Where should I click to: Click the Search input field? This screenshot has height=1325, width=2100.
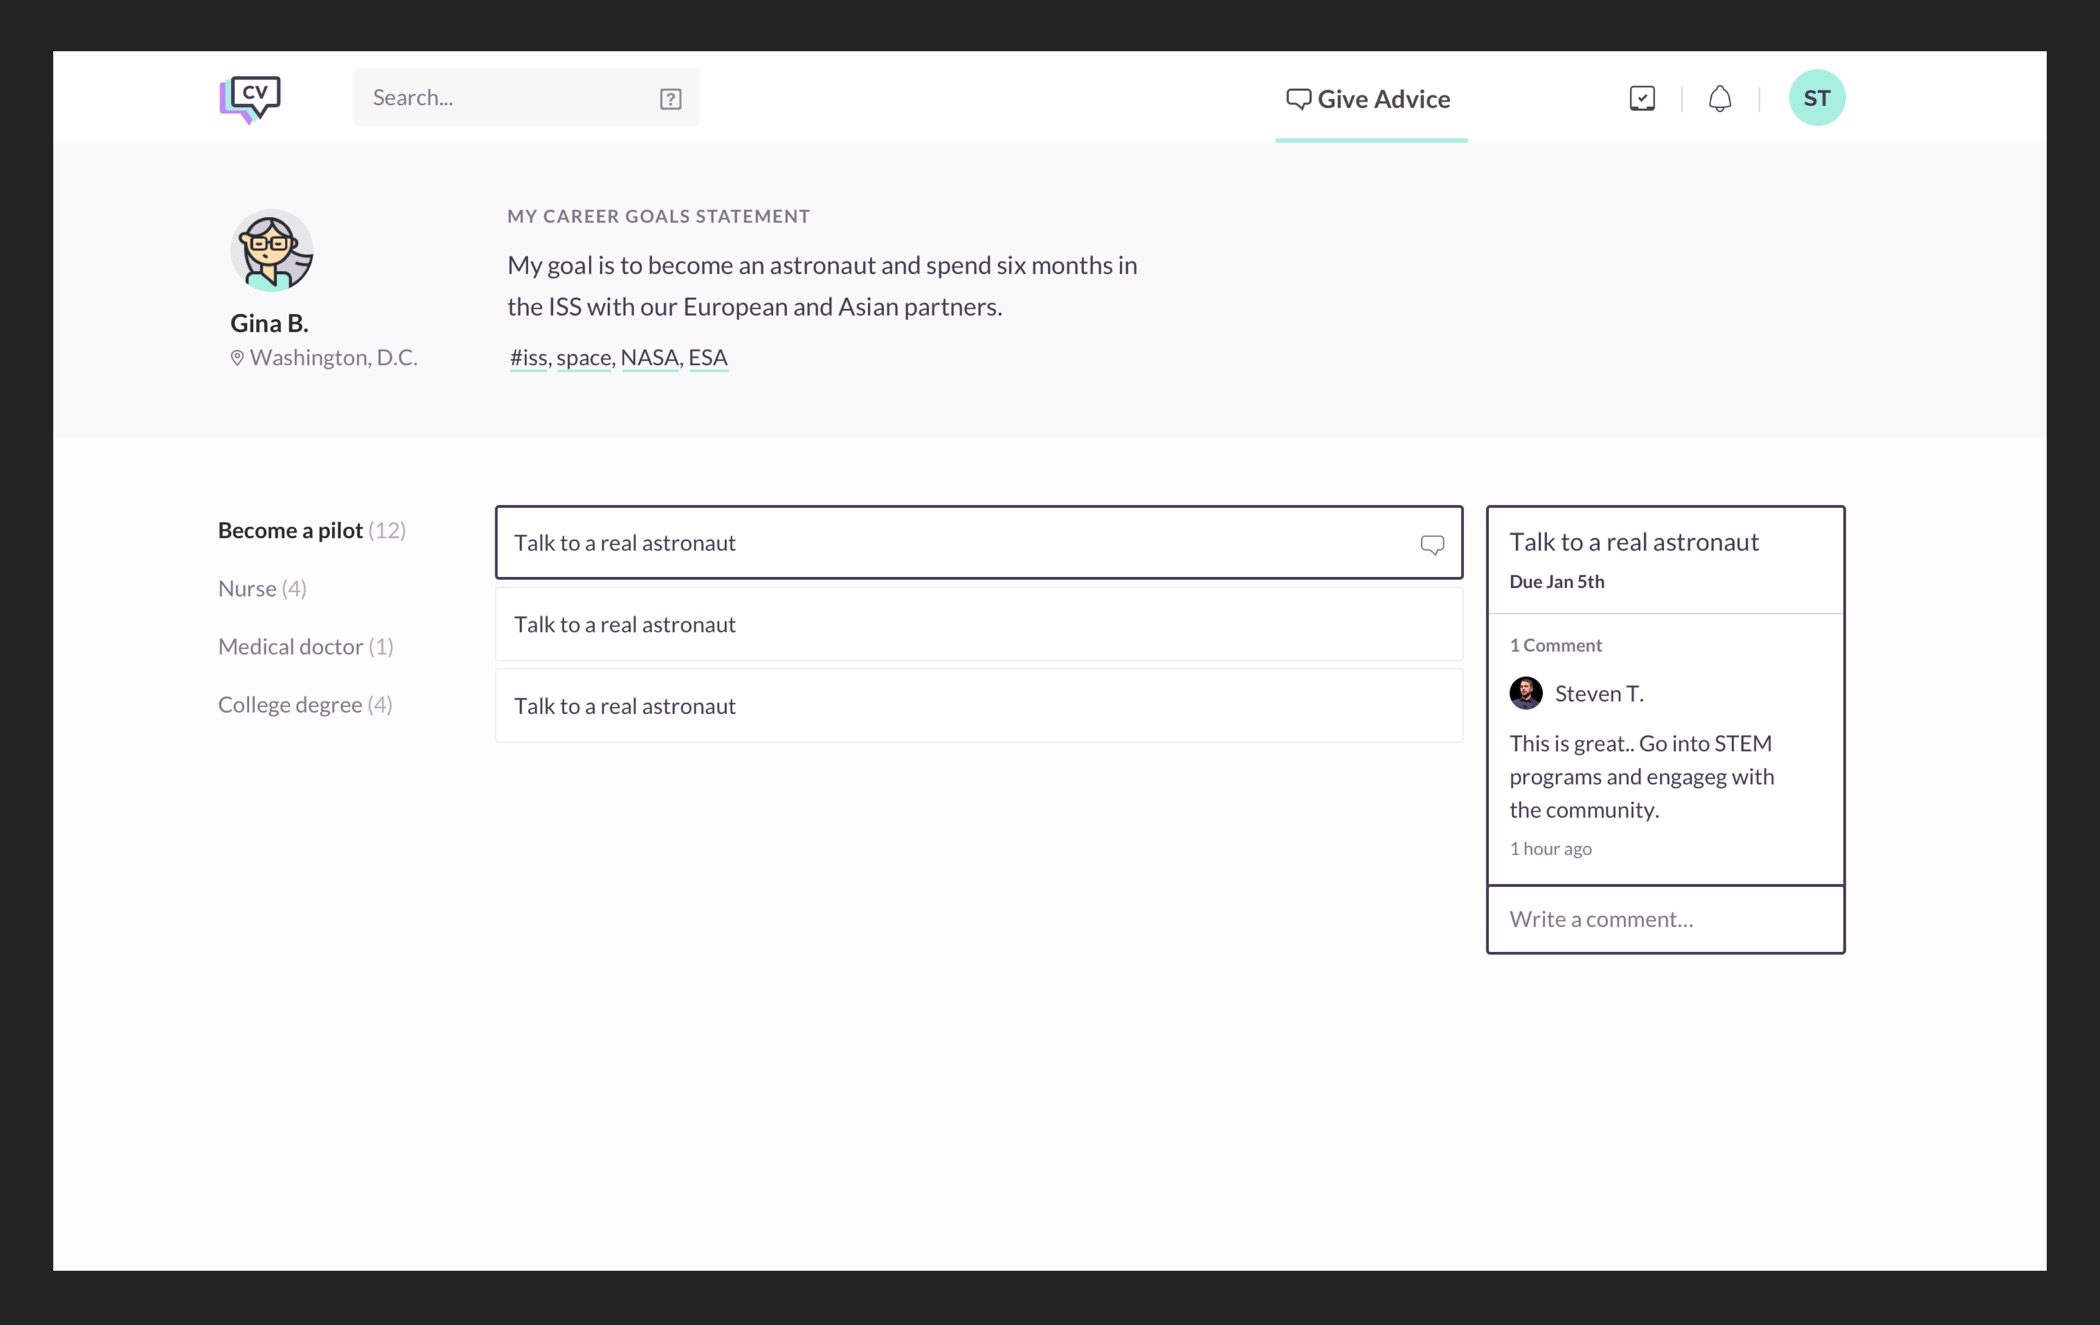tap(505, 98)
